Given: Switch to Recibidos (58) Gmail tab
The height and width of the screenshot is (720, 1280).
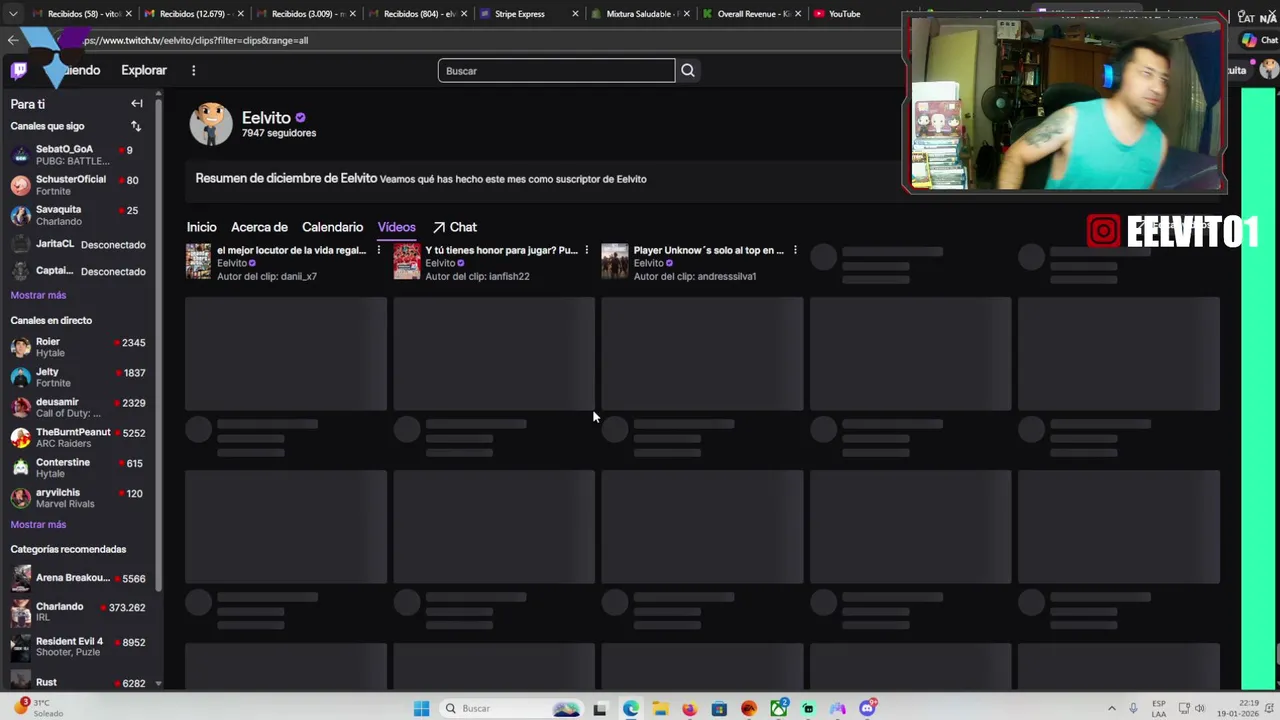Looking at the screenshot, I should (x=82, y=14).
